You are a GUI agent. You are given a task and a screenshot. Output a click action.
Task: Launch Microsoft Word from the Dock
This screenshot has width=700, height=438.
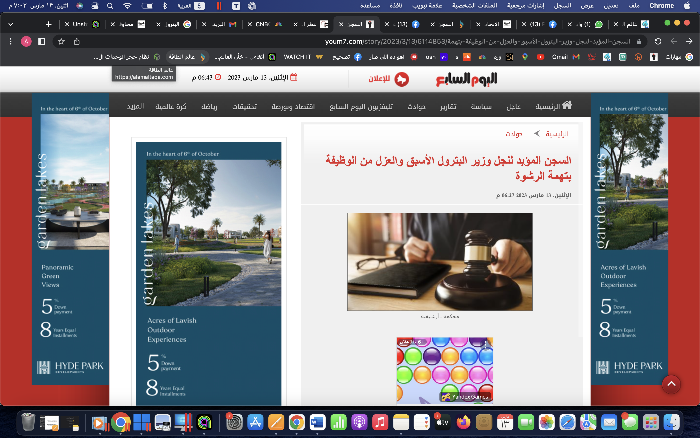coord(317,422)
